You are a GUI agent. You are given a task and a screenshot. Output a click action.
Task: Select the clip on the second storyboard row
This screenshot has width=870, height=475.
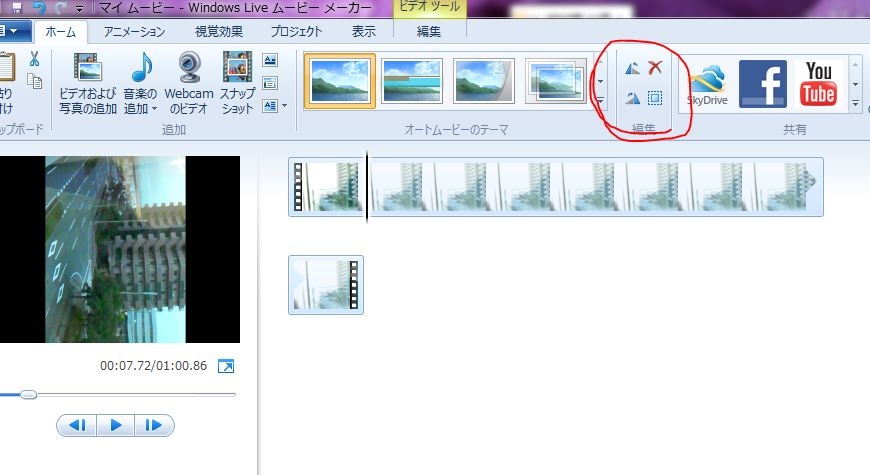click(326, 285)
